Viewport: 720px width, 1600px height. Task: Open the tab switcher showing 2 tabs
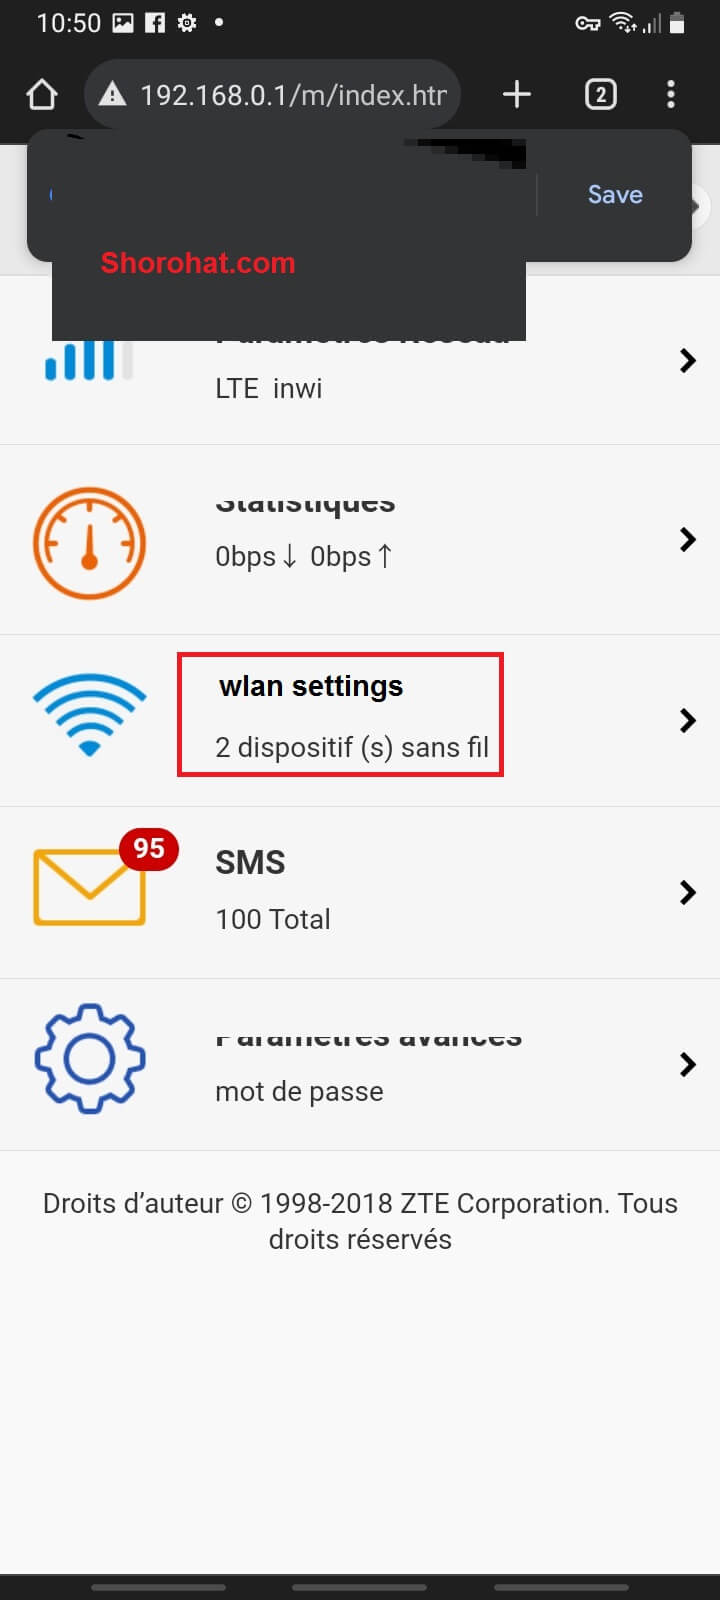600,95
